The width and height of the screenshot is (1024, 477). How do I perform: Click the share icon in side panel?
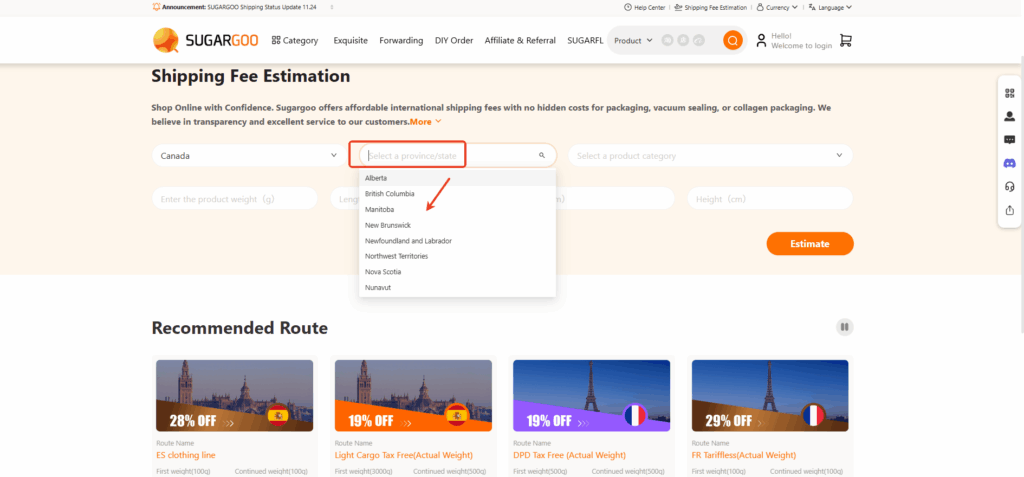click(1010, 210)
